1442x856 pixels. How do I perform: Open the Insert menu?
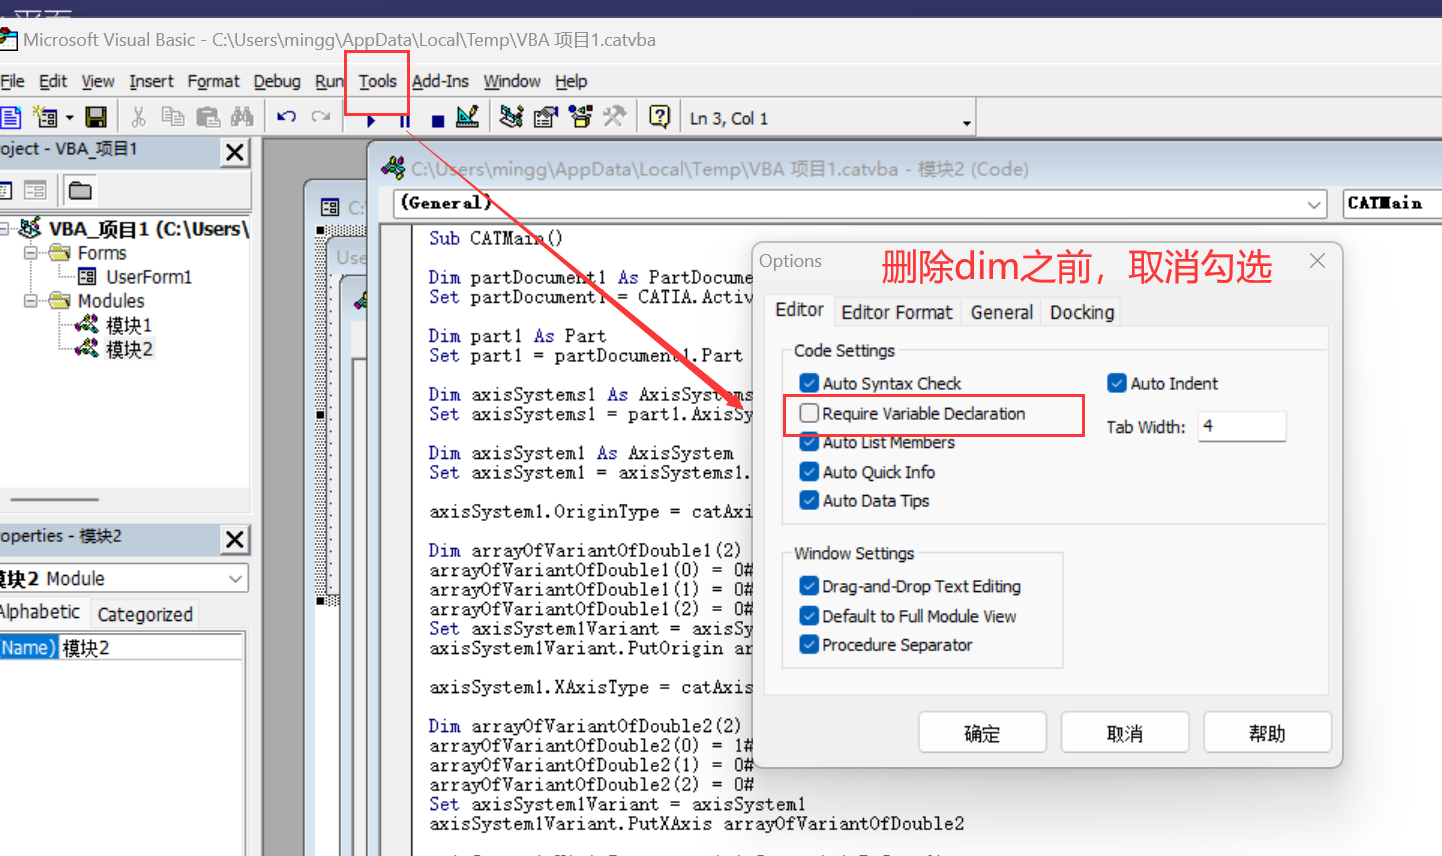[151, 81]
